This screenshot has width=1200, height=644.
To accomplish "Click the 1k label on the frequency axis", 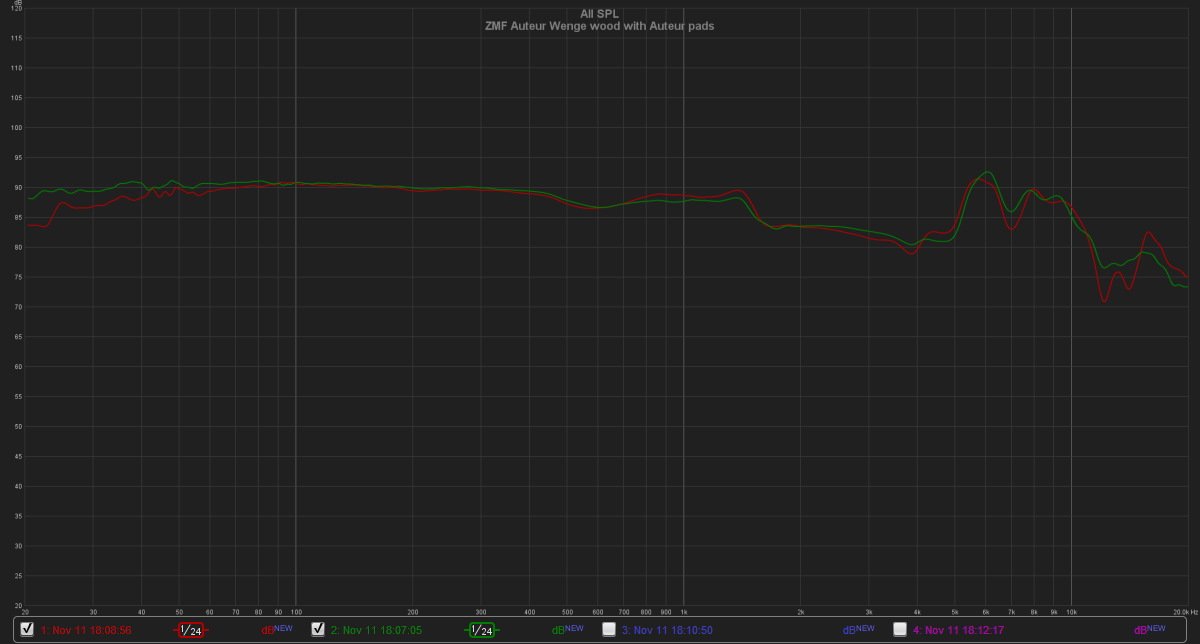I will 684,611.
